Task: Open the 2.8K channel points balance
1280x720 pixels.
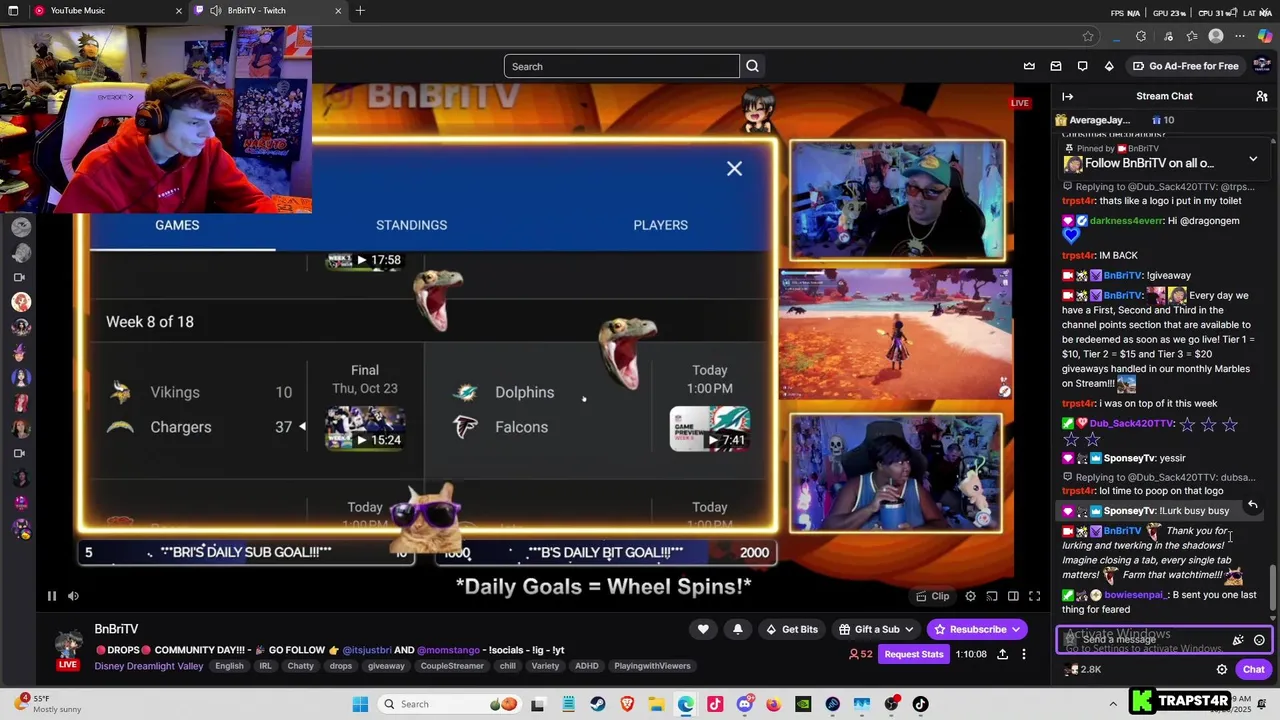Action: coord(1082,670)
